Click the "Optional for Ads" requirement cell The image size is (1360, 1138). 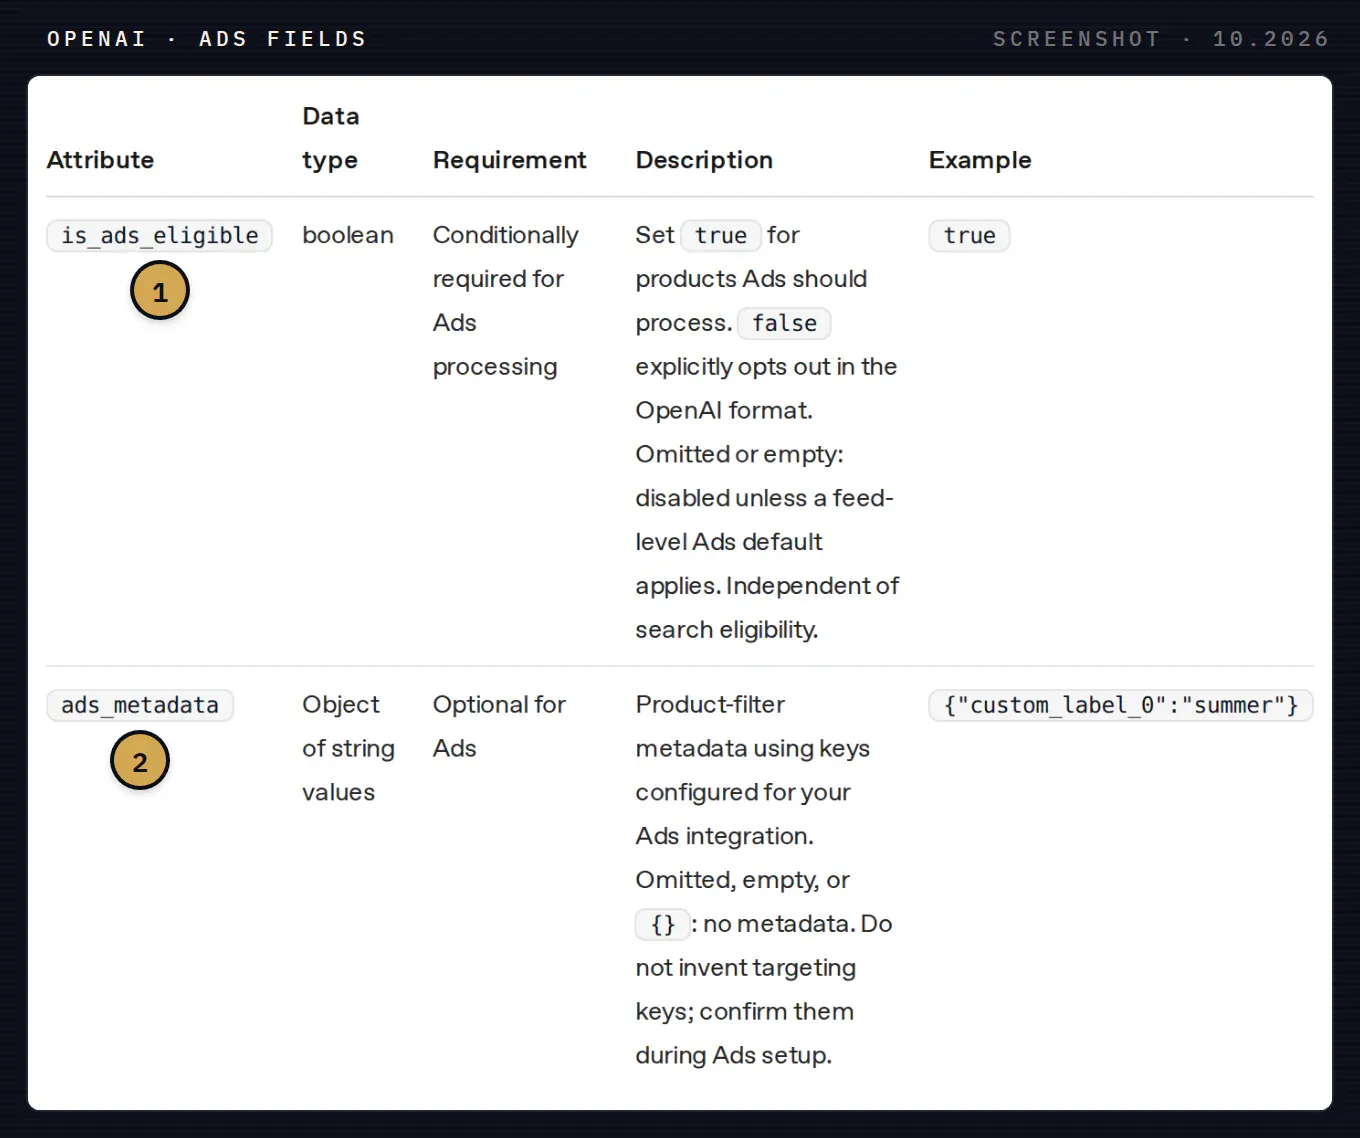[x=500, y=726]
